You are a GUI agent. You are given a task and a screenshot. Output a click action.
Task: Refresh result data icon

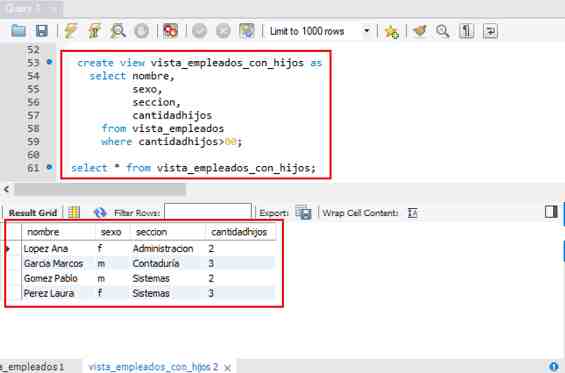coord(100,213)
